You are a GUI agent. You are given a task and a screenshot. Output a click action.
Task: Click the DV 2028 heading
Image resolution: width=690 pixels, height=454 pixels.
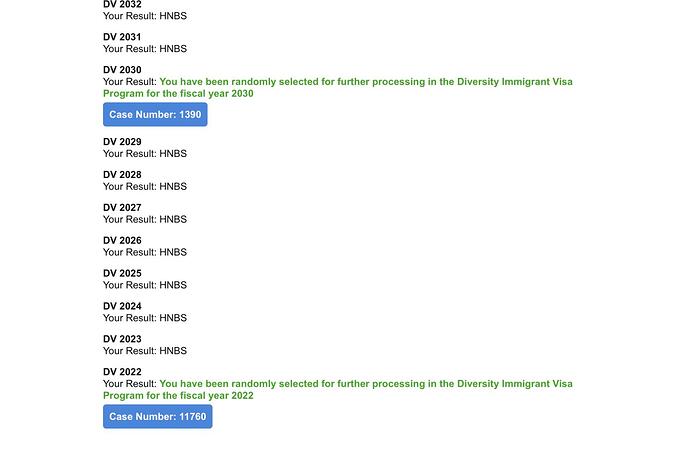pos(122,175)
